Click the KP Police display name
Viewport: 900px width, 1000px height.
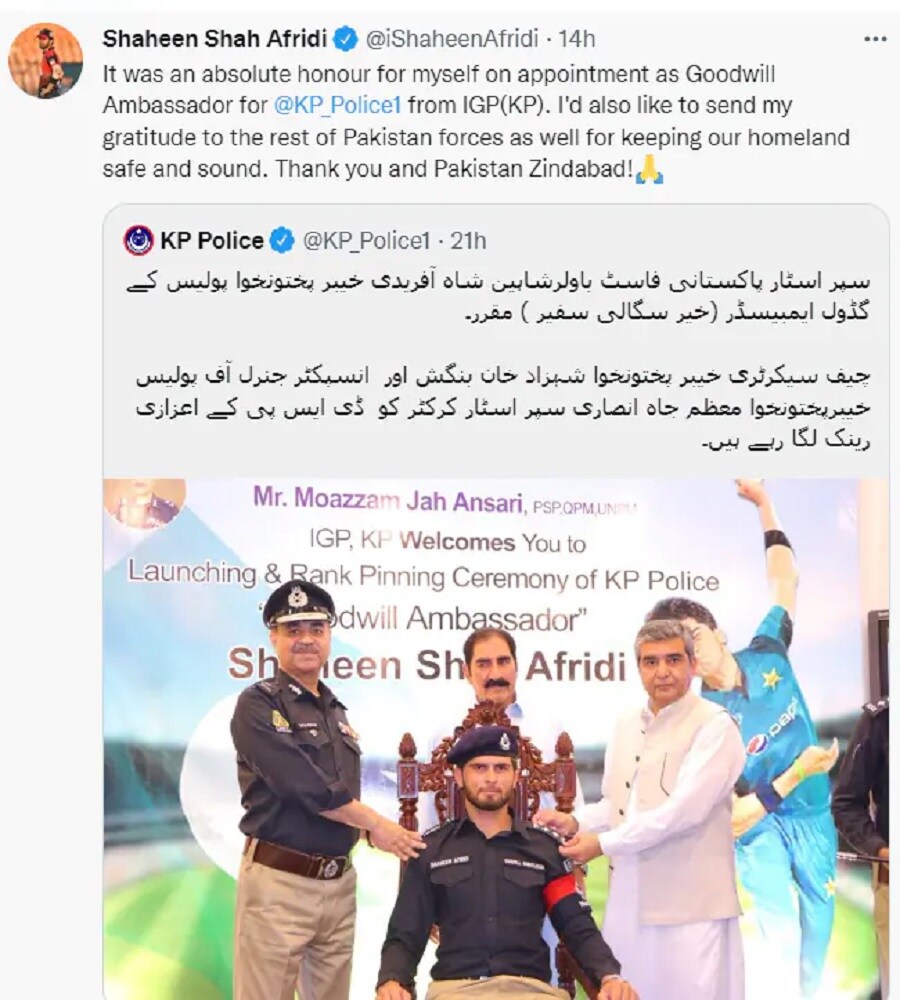click(212, 241)
